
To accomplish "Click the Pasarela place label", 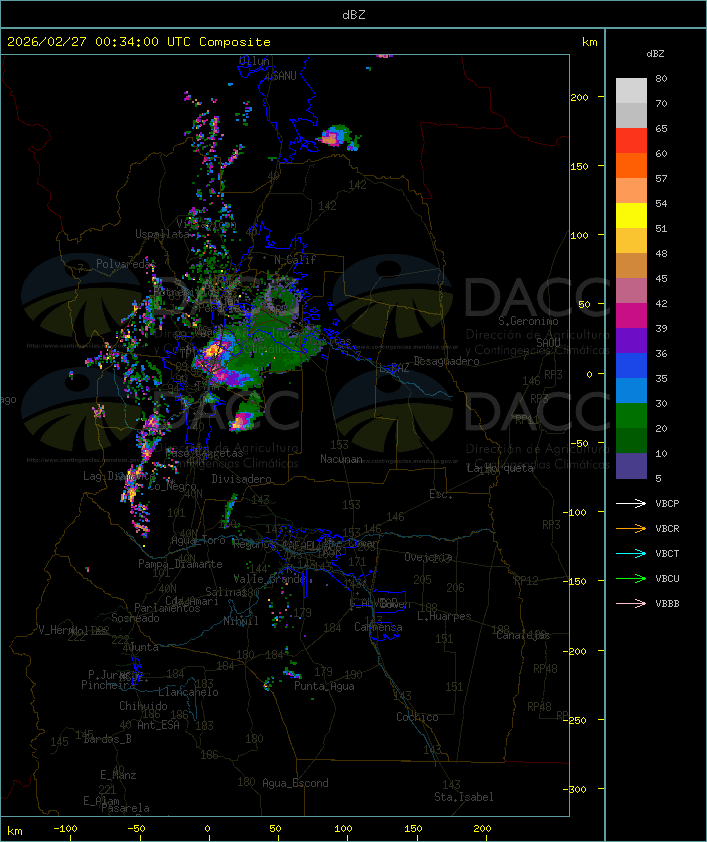I will pos(126,808).
